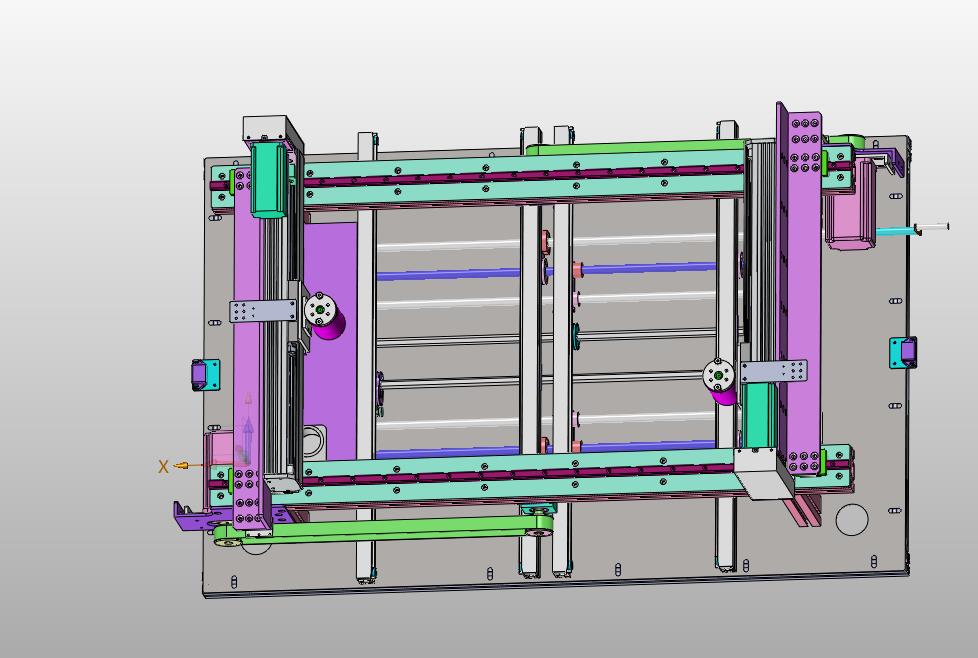Pick the long green belt guard at bottom

384,530
